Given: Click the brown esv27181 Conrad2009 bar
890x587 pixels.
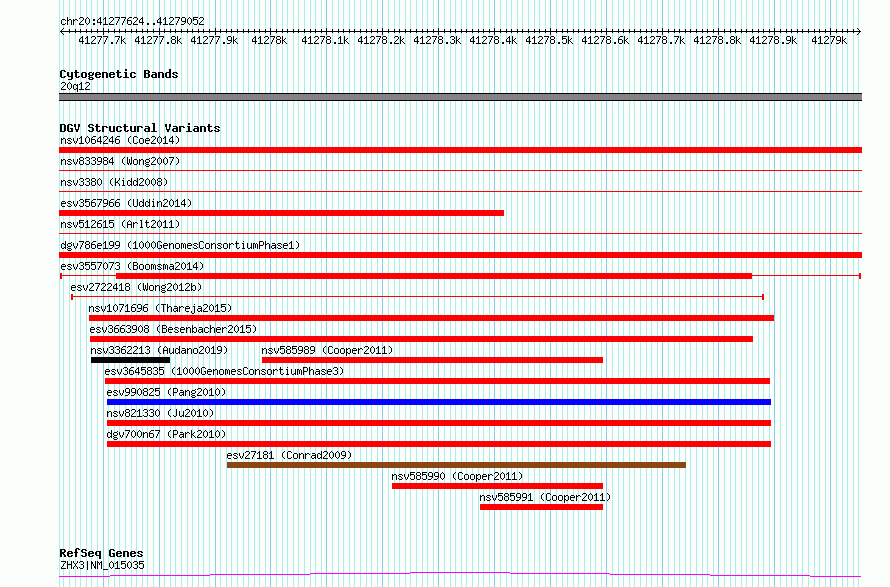Looking at the screenshot, I should [456, 465].
